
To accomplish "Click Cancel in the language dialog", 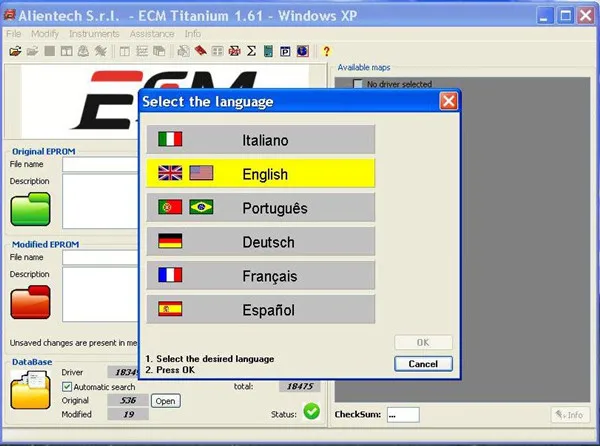I will tap(423, 364).
